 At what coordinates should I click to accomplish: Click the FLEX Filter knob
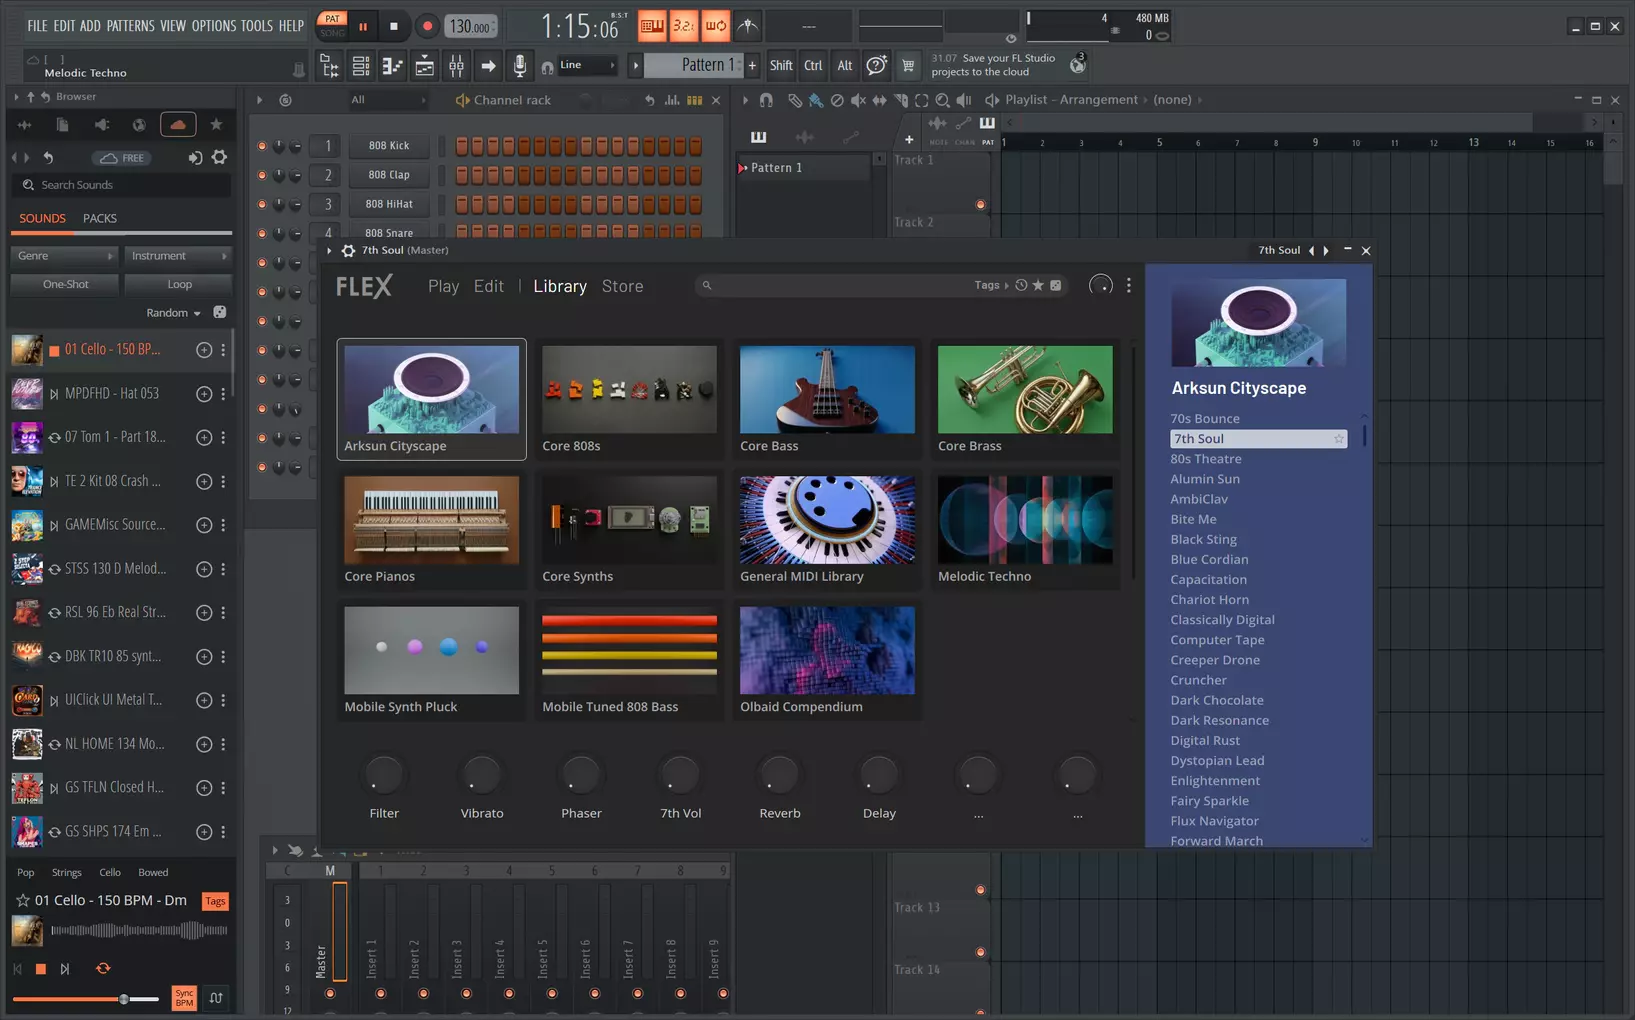[x=384, y=775]
